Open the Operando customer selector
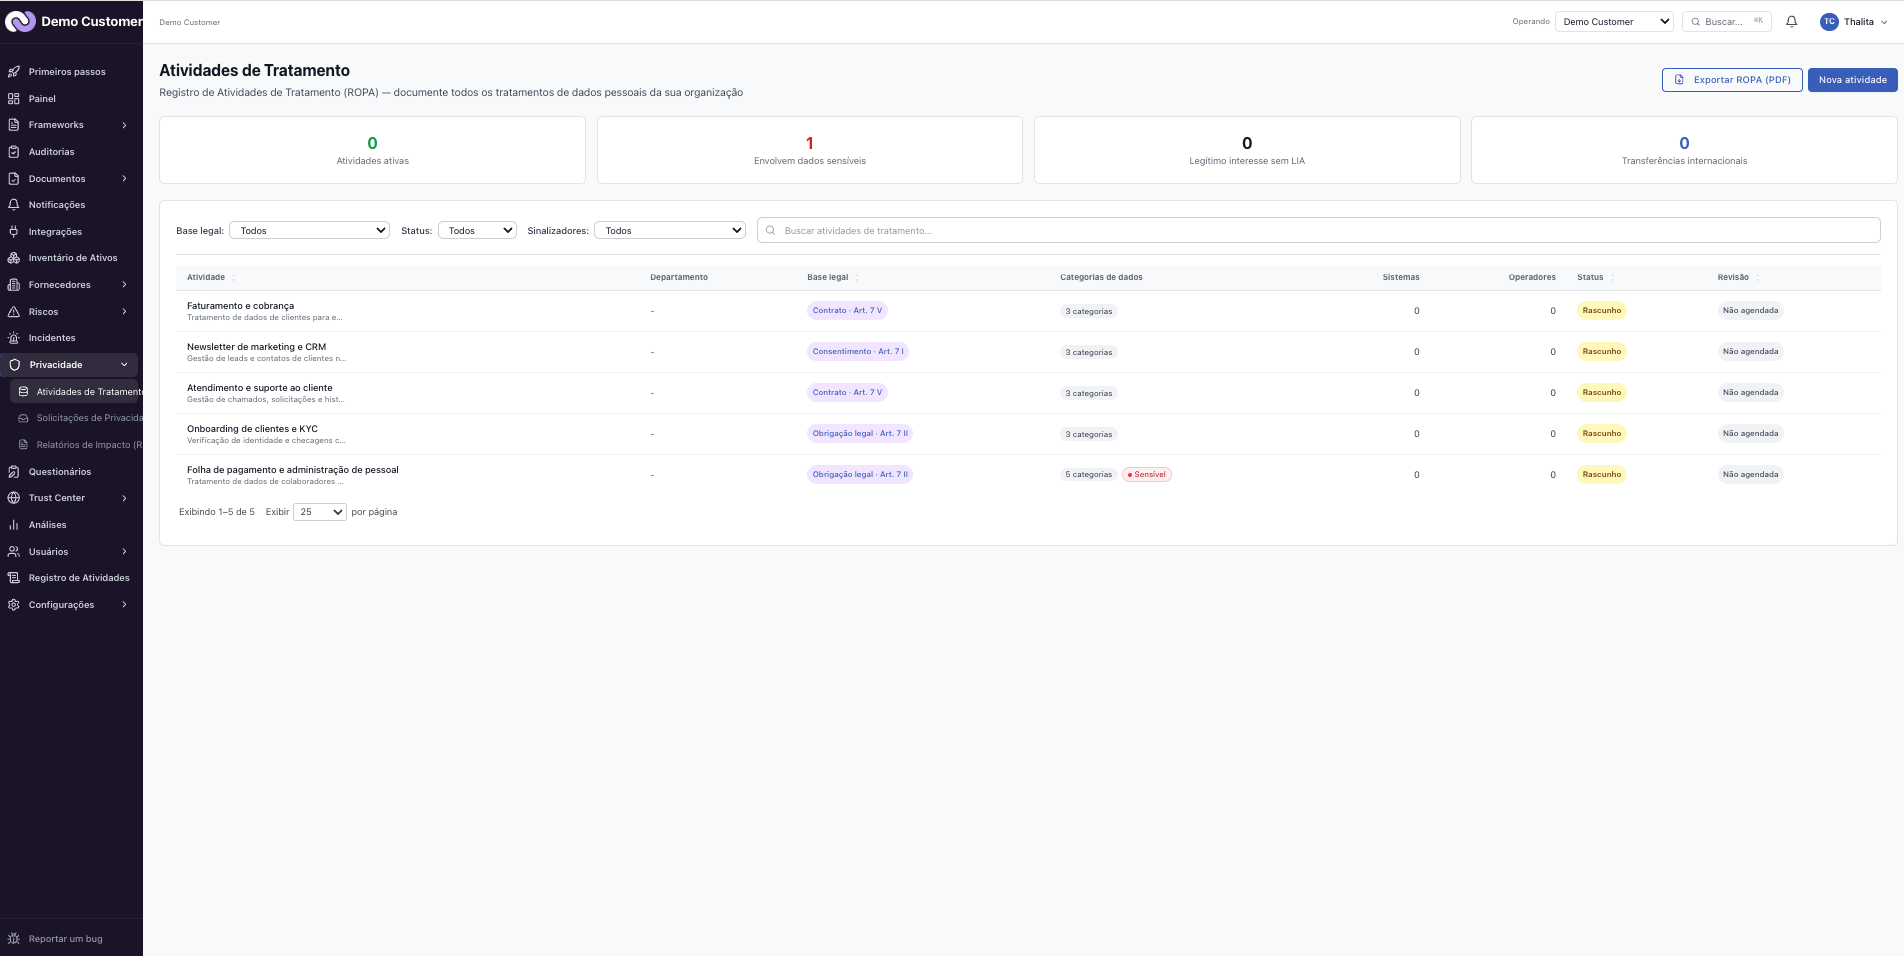This screenshot has height=956, width=1904. point(1614,21)
